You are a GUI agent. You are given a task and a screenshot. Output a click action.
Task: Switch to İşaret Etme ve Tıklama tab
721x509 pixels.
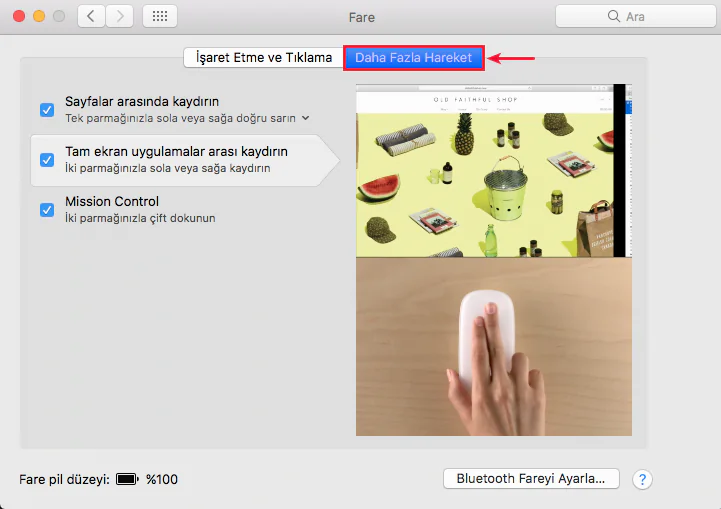pyautogui.click(x=263, y=57)
